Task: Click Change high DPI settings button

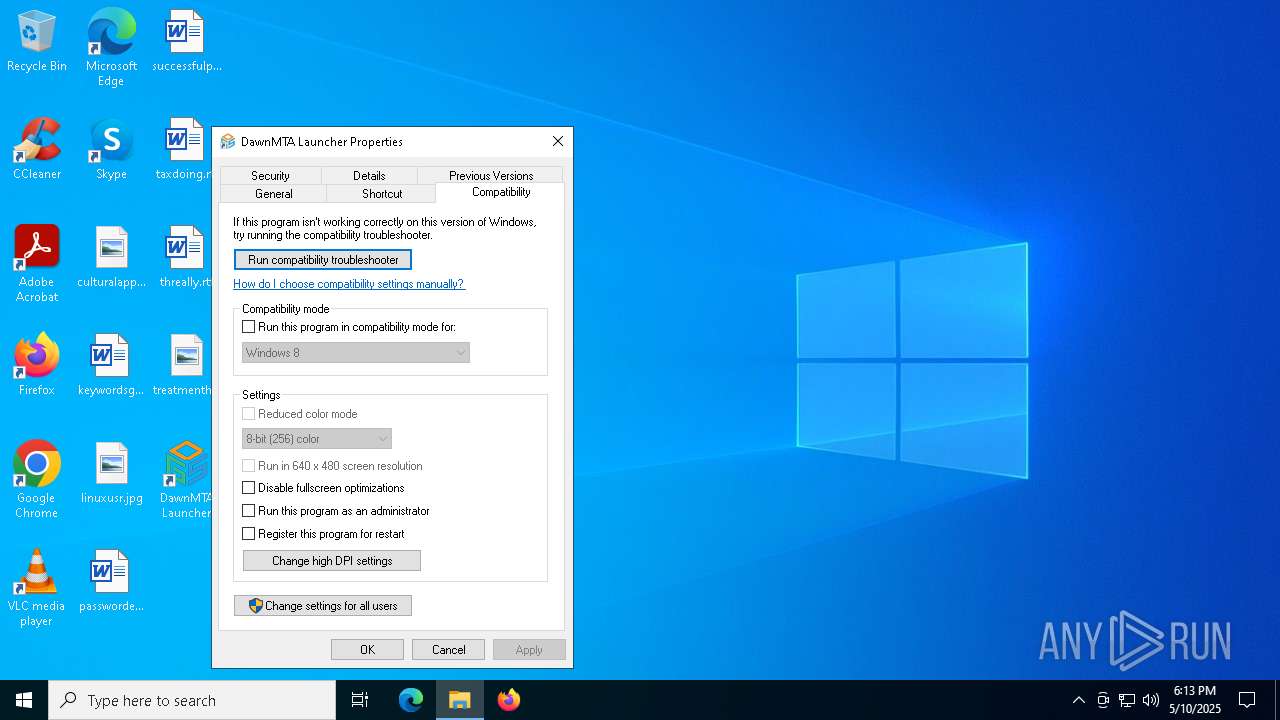Action: (x=332, y=561)
